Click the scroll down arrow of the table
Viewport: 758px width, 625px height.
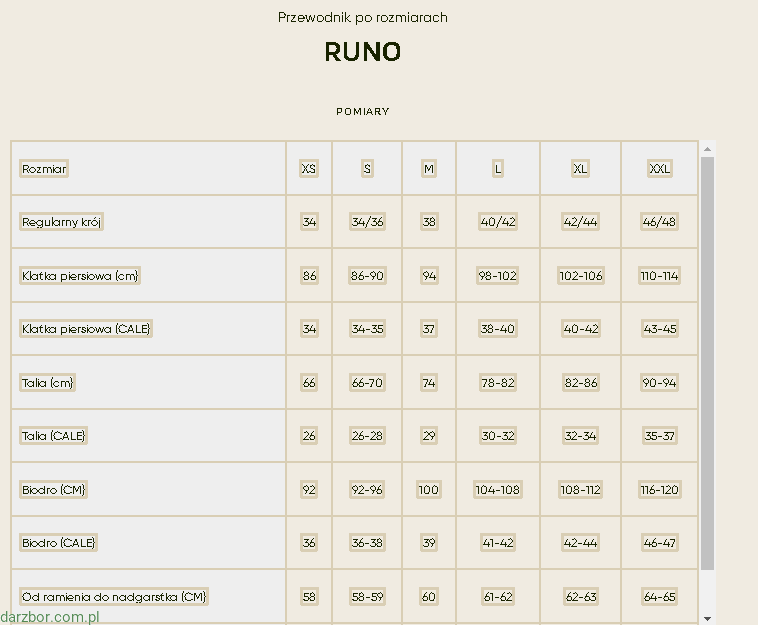(x=707, y=617)
